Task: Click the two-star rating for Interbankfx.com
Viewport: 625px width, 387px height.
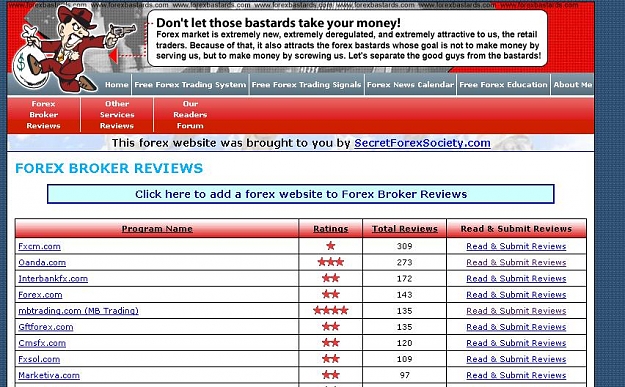Action: point(330,278)
